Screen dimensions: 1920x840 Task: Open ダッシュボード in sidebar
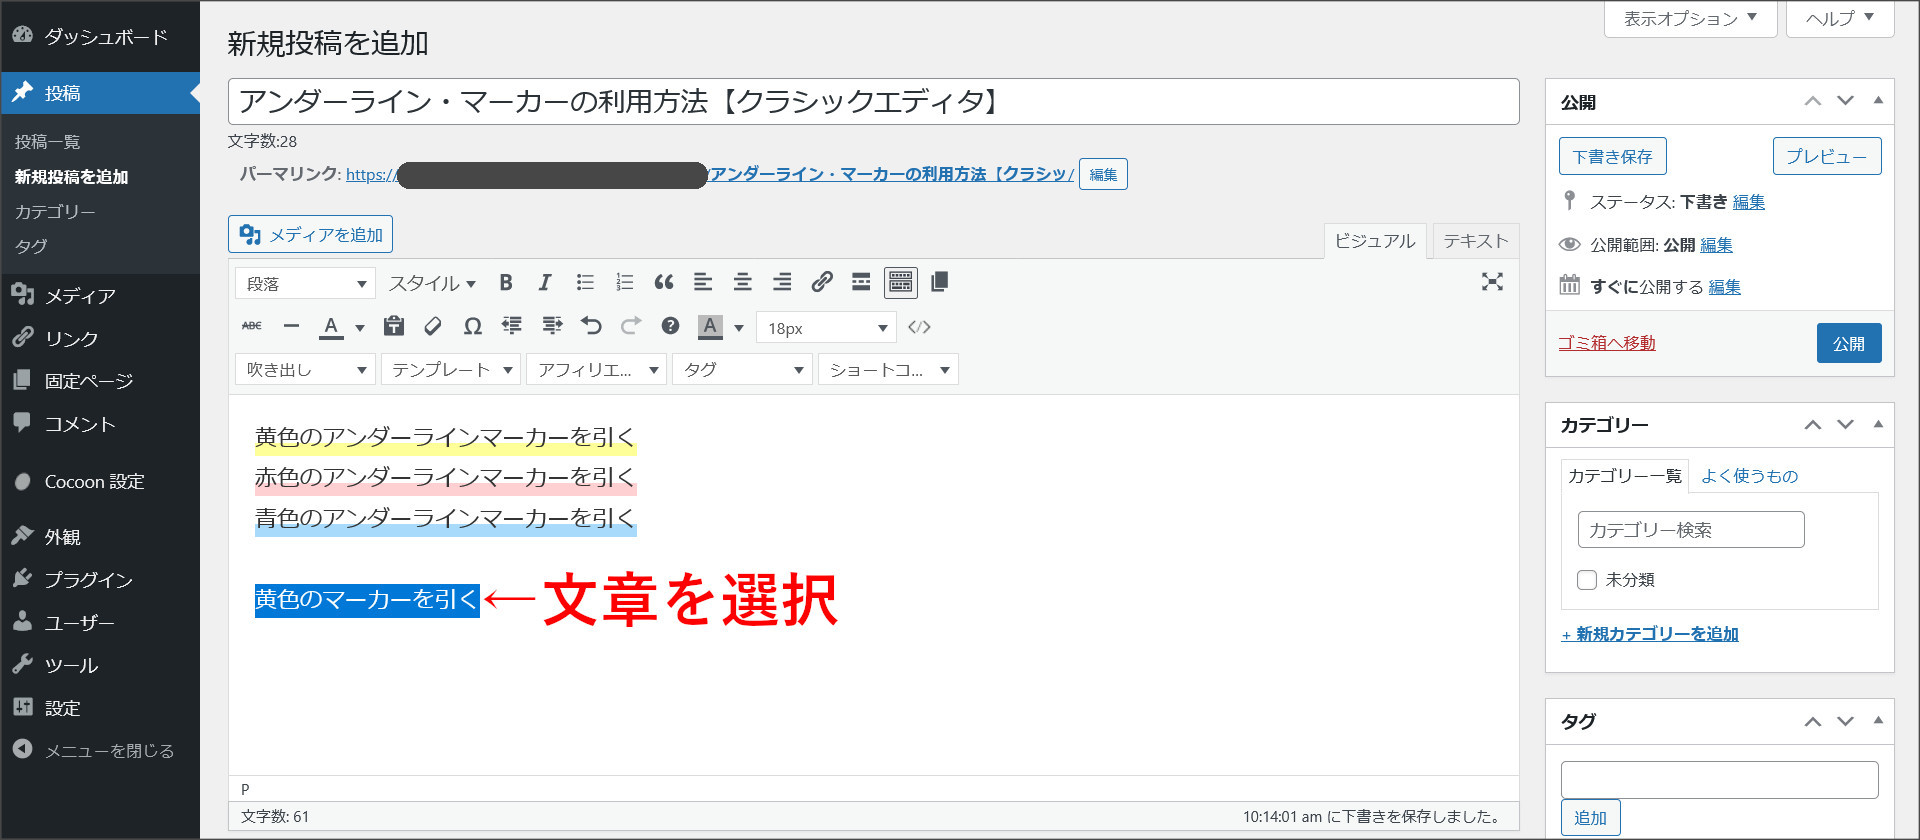[100, 36]
